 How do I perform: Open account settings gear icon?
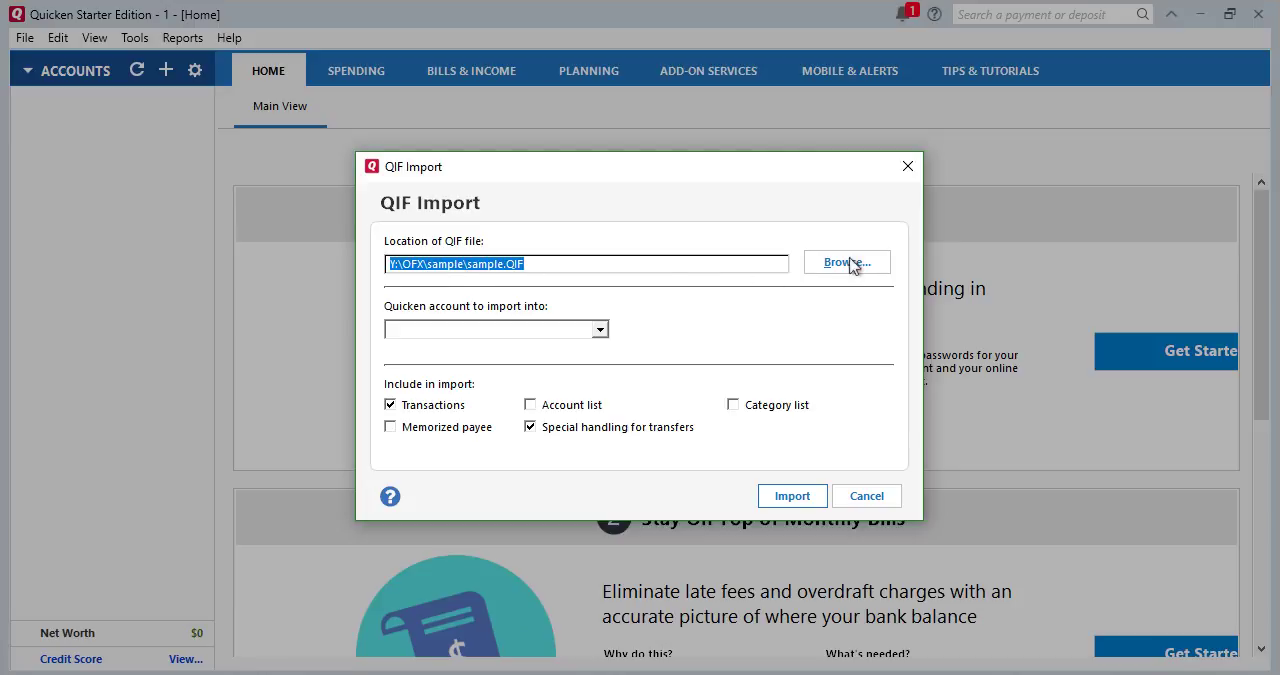(x=195, y=70)
